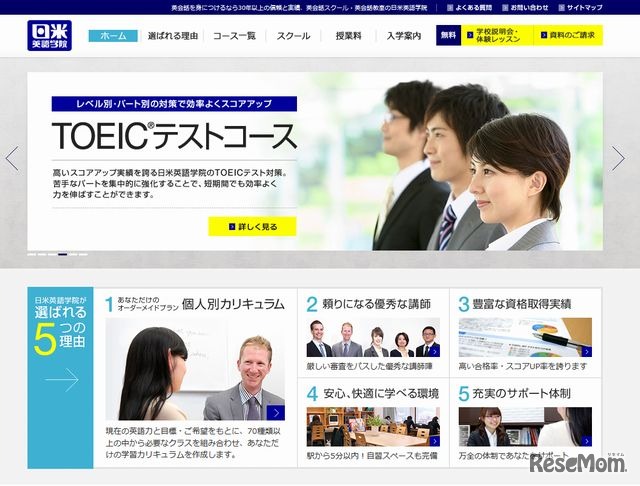This screenshot has height=486, width=640.
Task: Click arrow icon on study room photo
Action: tap(435, 441)
